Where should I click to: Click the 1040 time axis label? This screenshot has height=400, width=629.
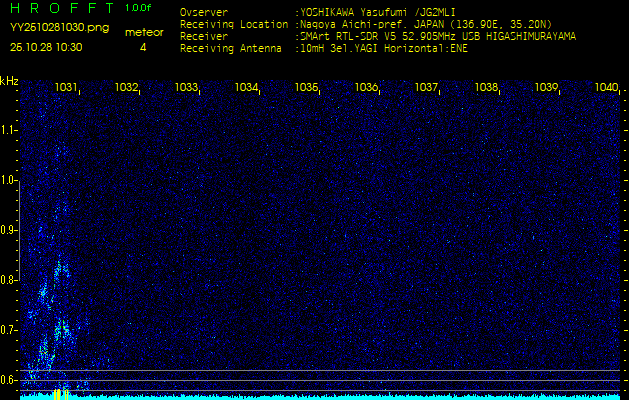(607, 87)
